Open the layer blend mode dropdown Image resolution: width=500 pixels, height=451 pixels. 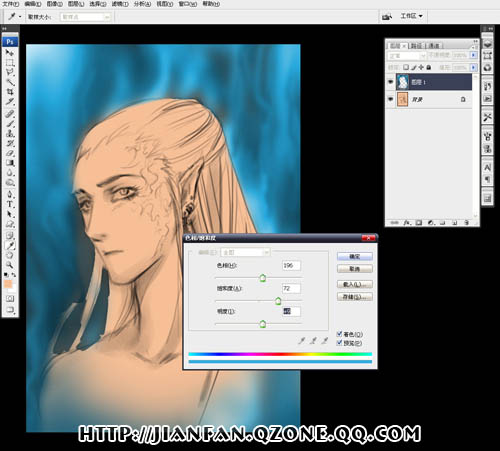[407, 56]
